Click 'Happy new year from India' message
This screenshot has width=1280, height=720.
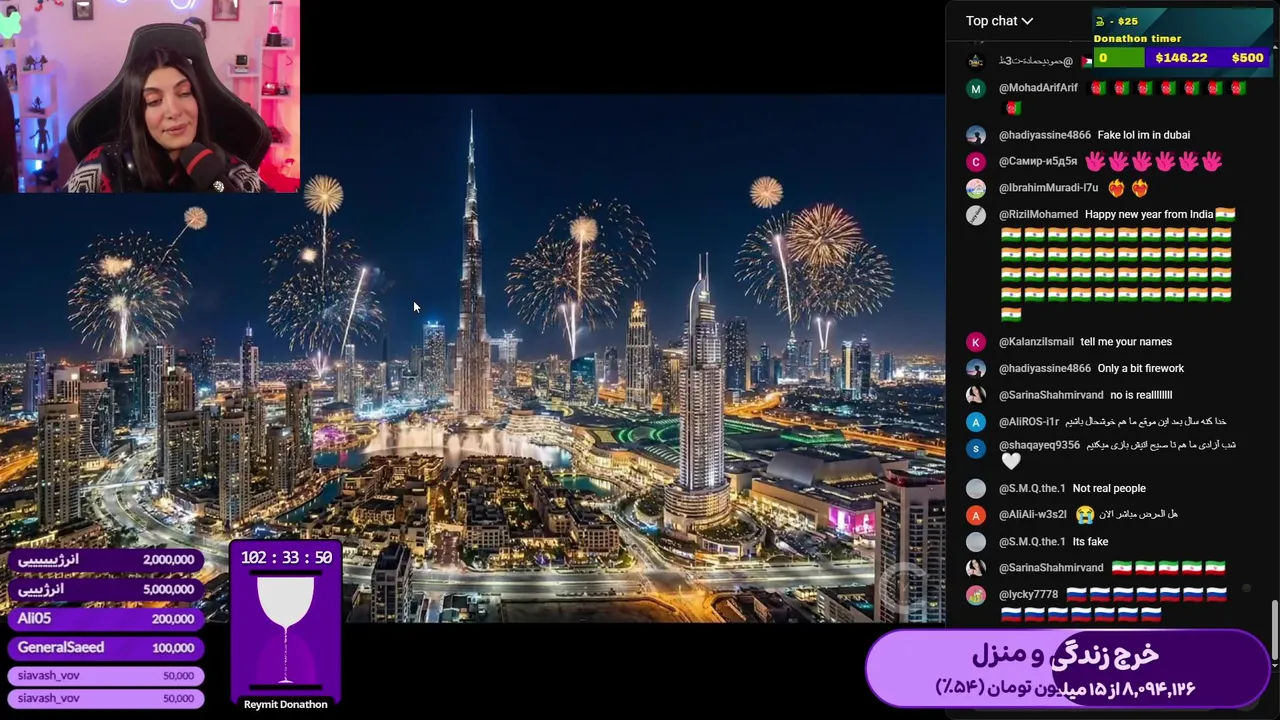click(x=1149, y=214)
